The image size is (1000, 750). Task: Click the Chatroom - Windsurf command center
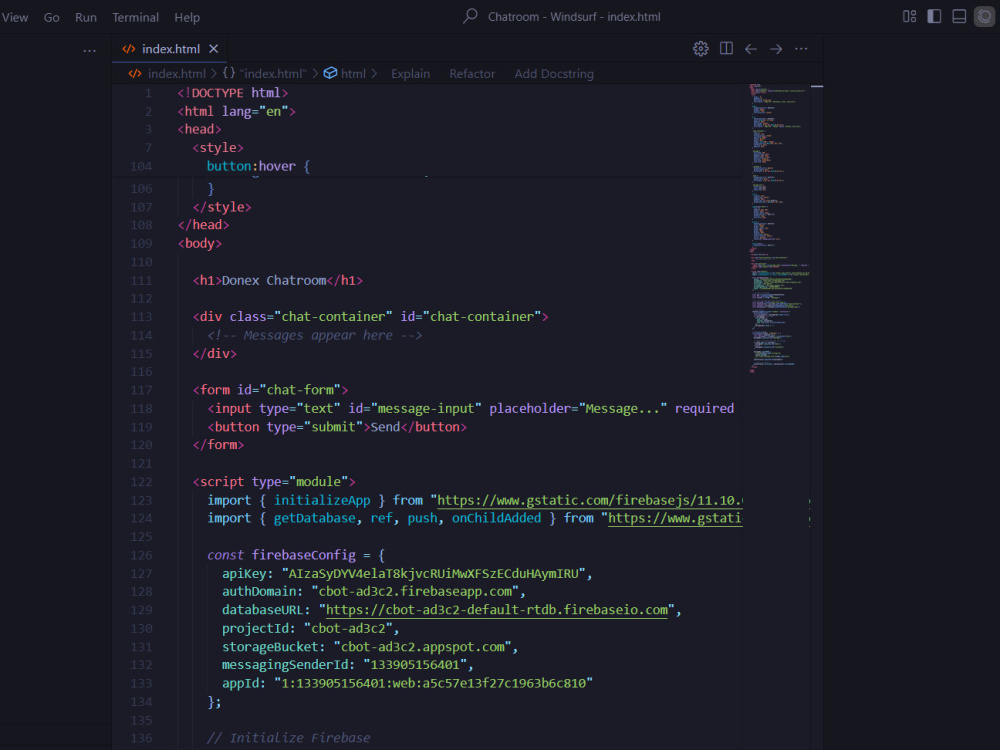[x=574, y=17]
